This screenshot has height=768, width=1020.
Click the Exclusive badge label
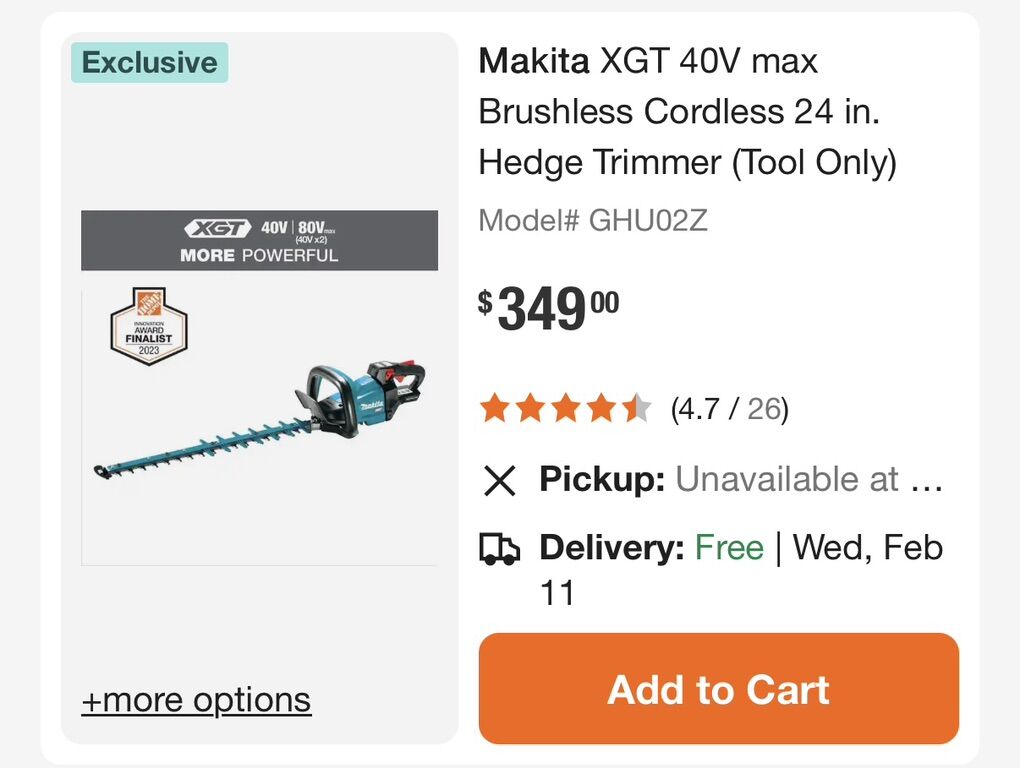150,63
